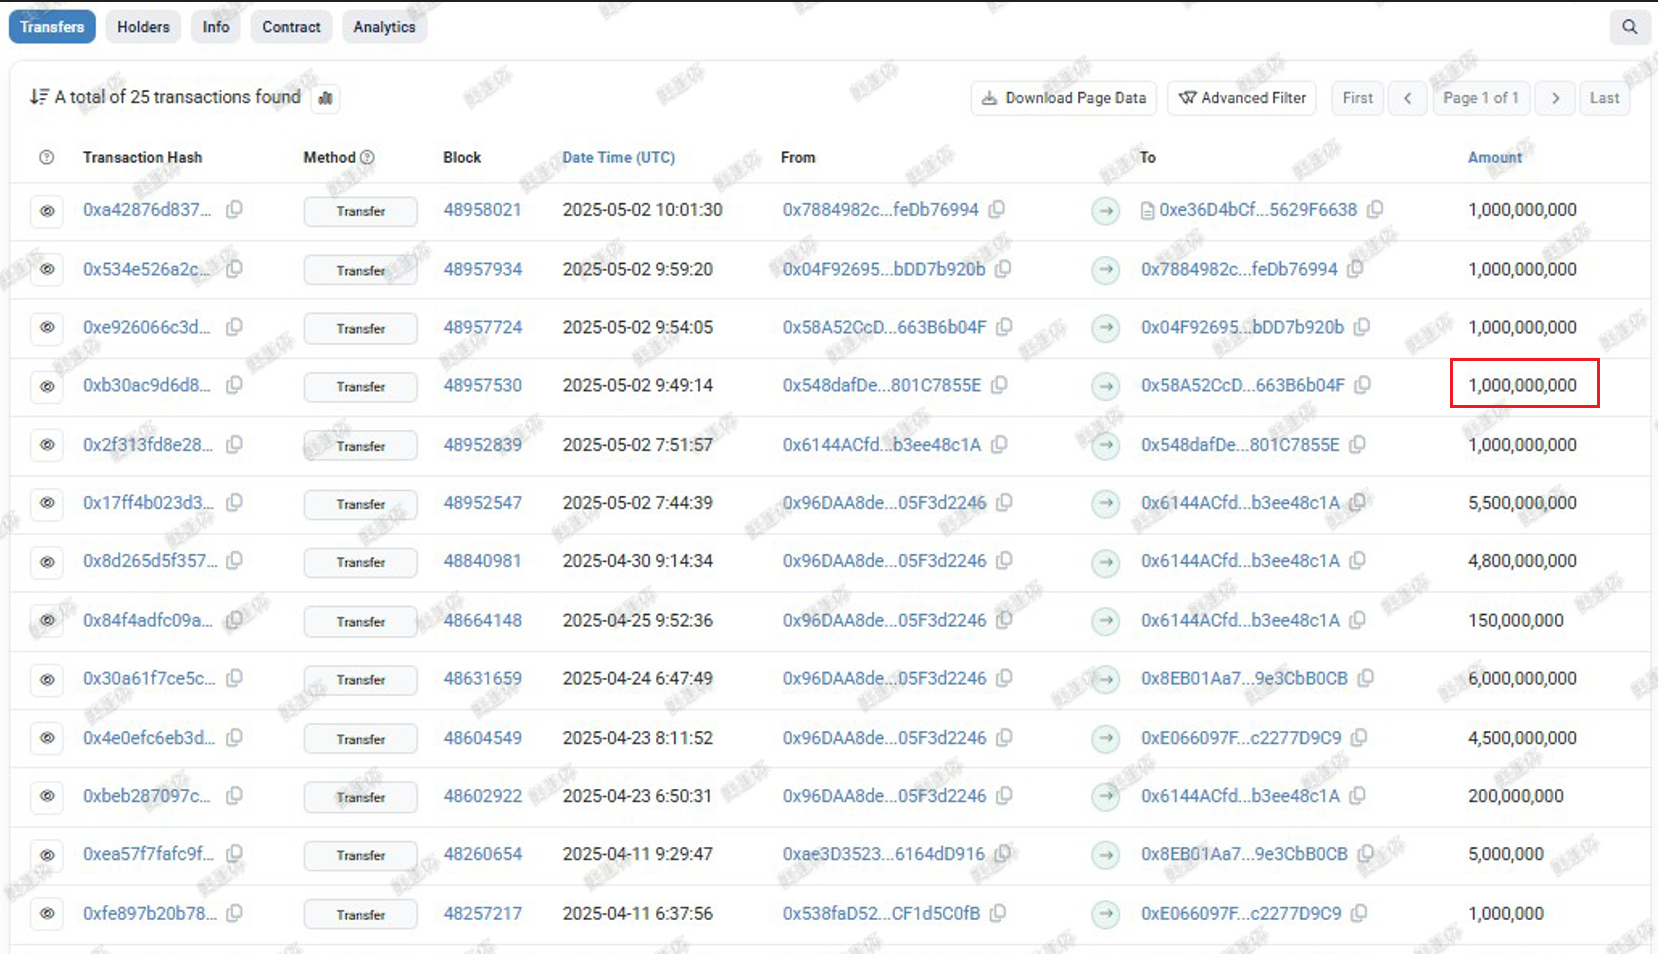This screenshot has width=1658, height=954.
Task: Open the Analytics tab
Action: point(384,27)
